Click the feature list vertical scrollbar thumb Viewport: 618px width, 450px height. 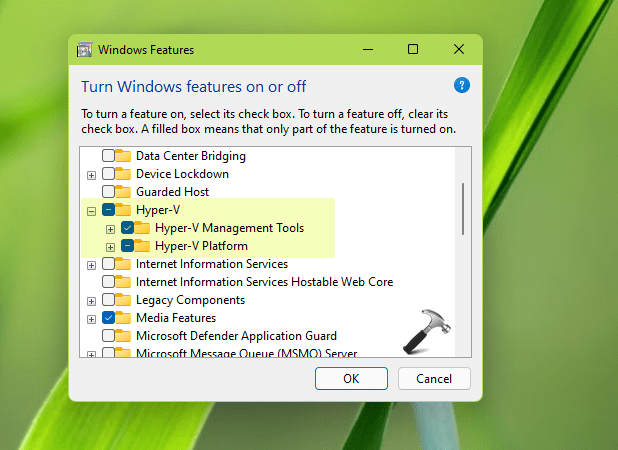[x=463, y=209]
